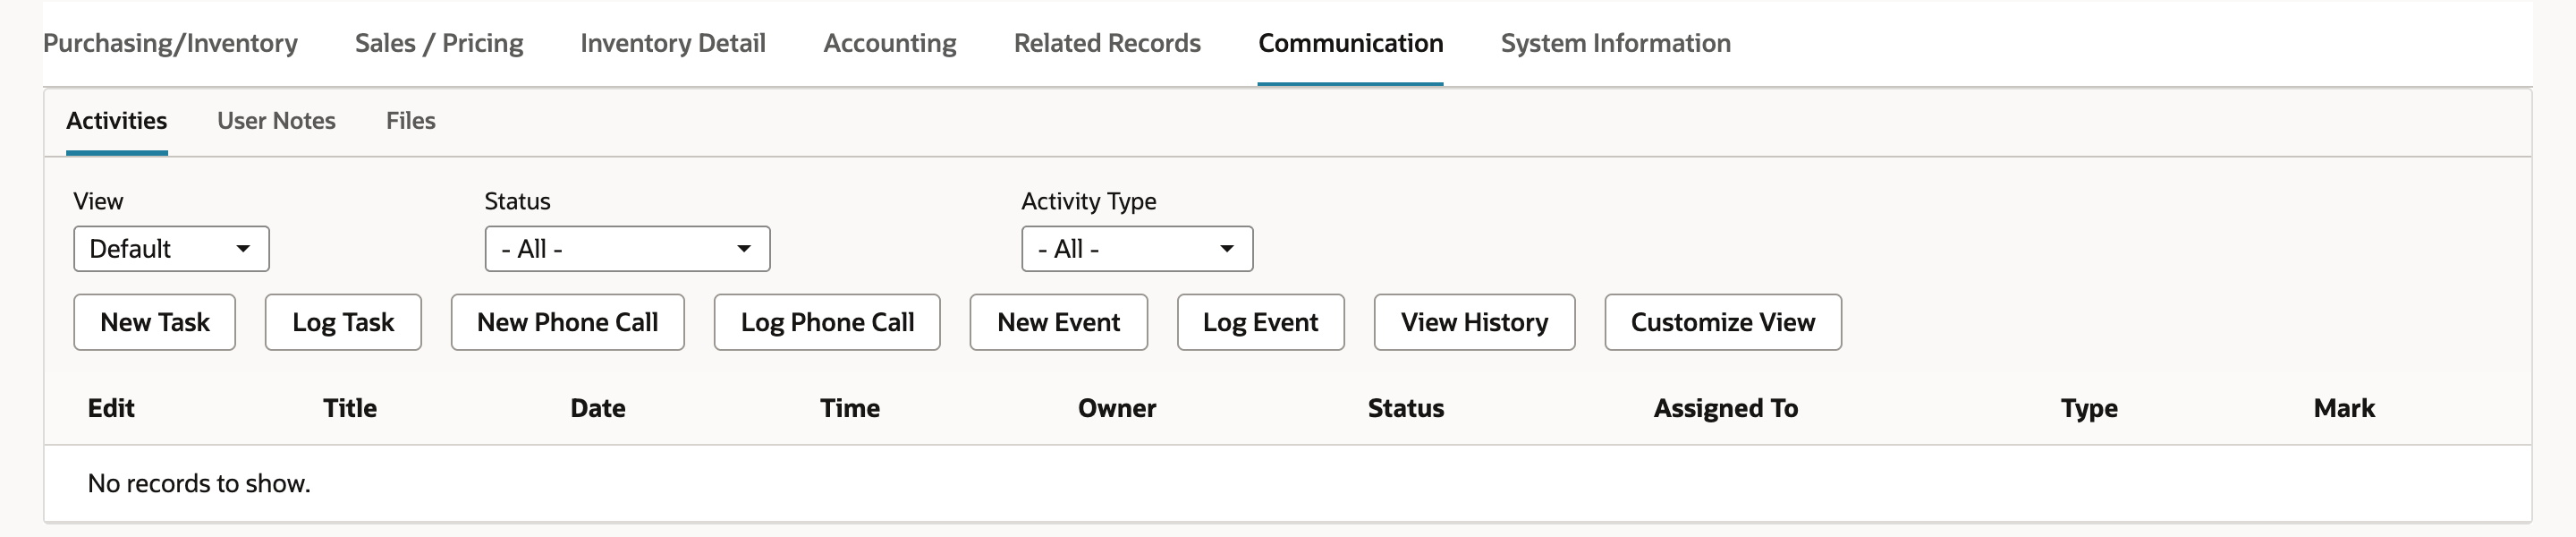Click the Assigned To column header
The image size is (2576, 537).
[1725, 408]
